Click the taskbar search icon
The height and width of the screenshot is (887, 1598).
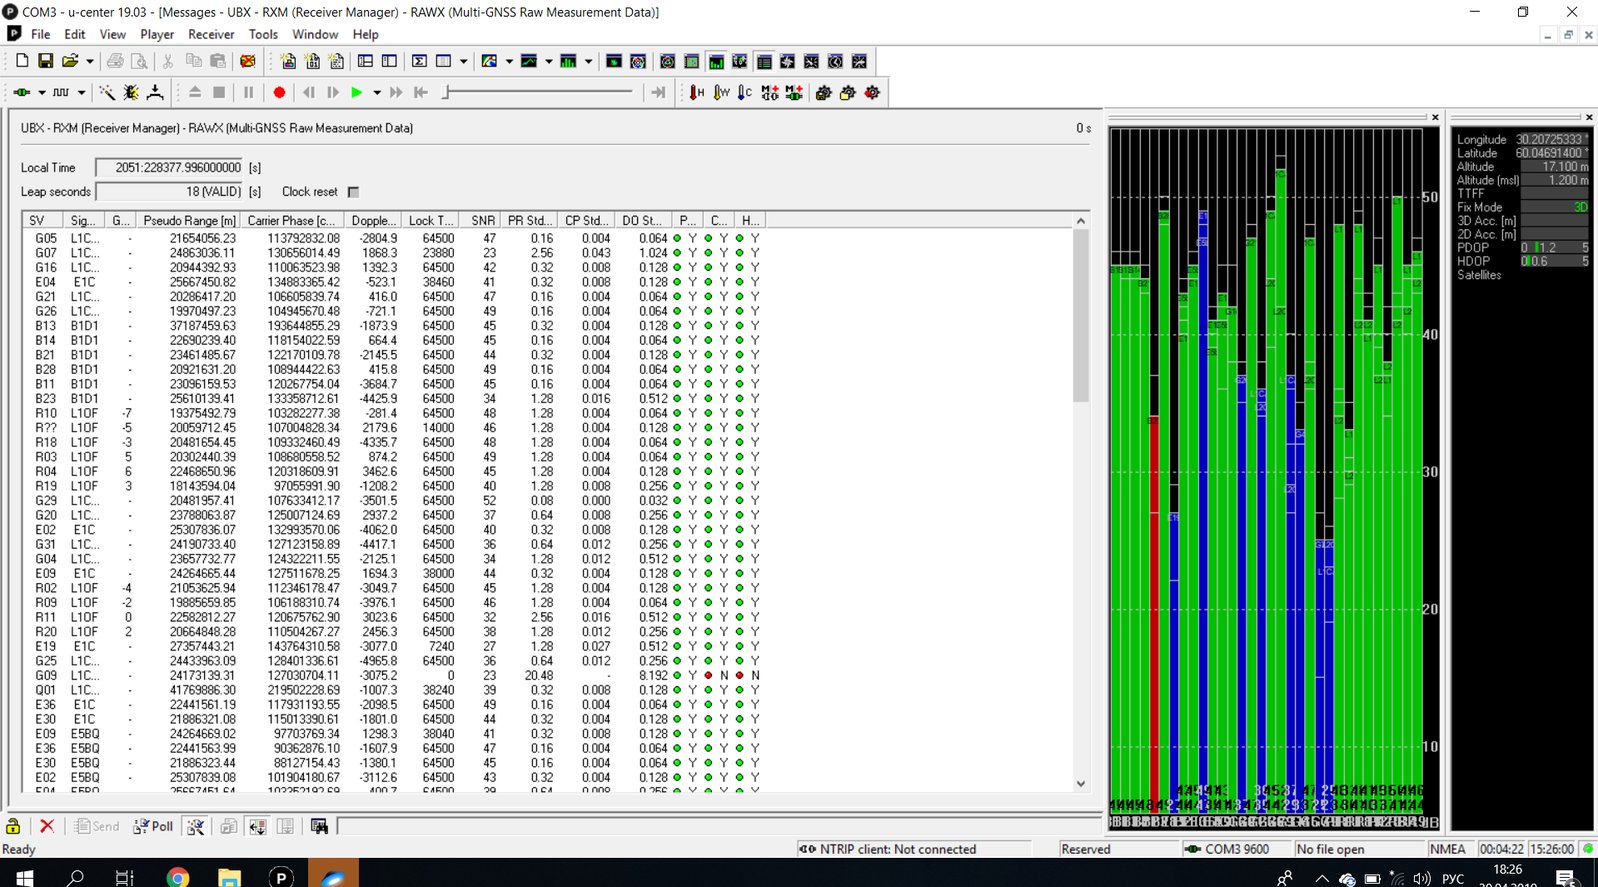click(x=75, y=877)
